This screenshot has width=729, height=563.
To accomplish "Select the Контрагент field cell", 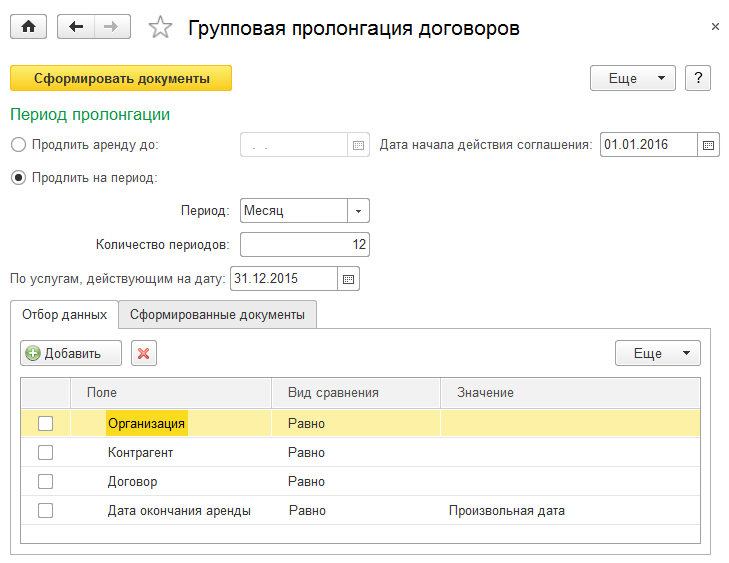I will 171,452.
